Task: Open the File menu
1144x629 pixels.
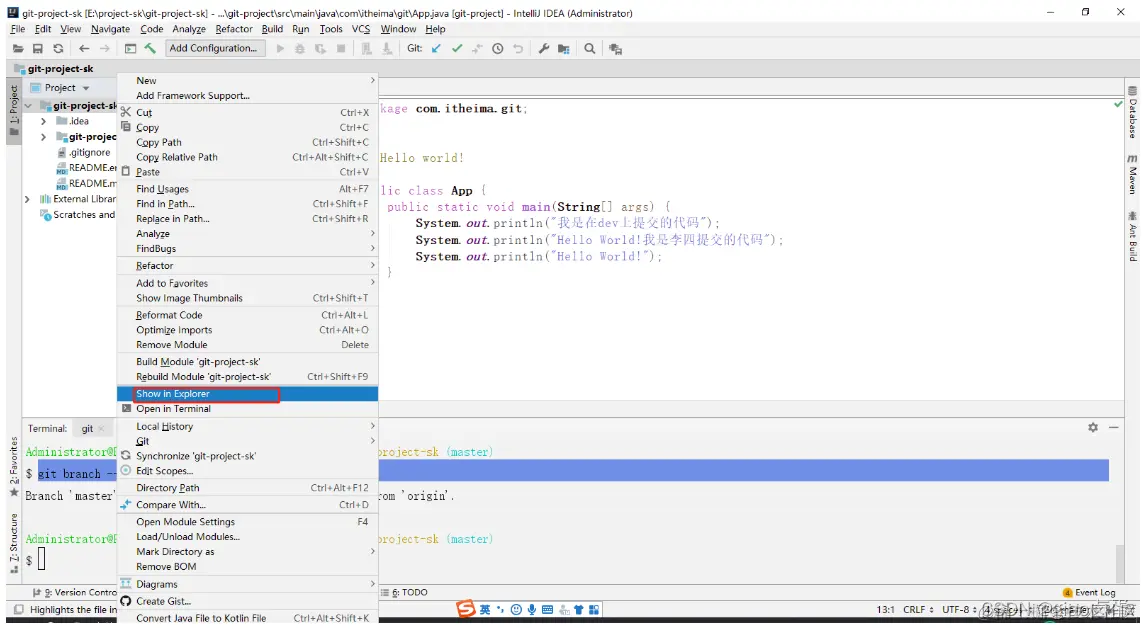Action: 18,29
